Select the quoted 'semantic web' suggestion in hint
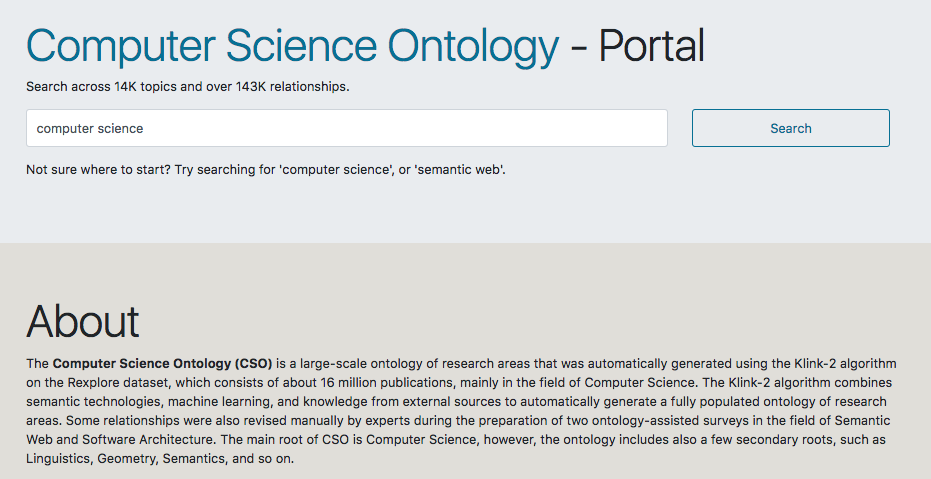 (460, 170)
